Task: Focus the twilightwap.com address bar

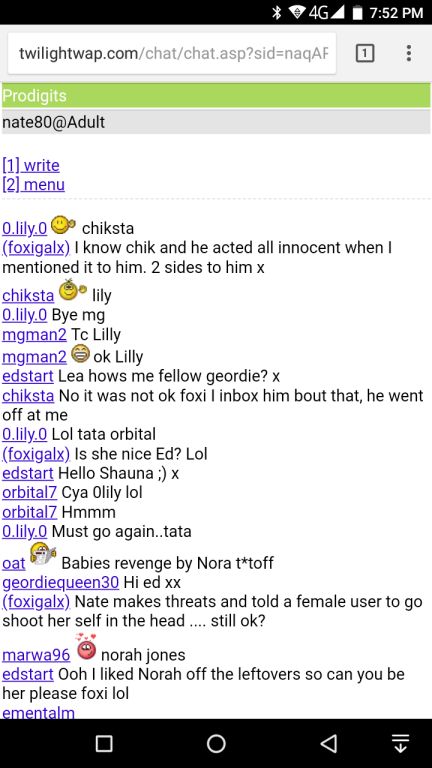Action: click(x=172, y=53)
